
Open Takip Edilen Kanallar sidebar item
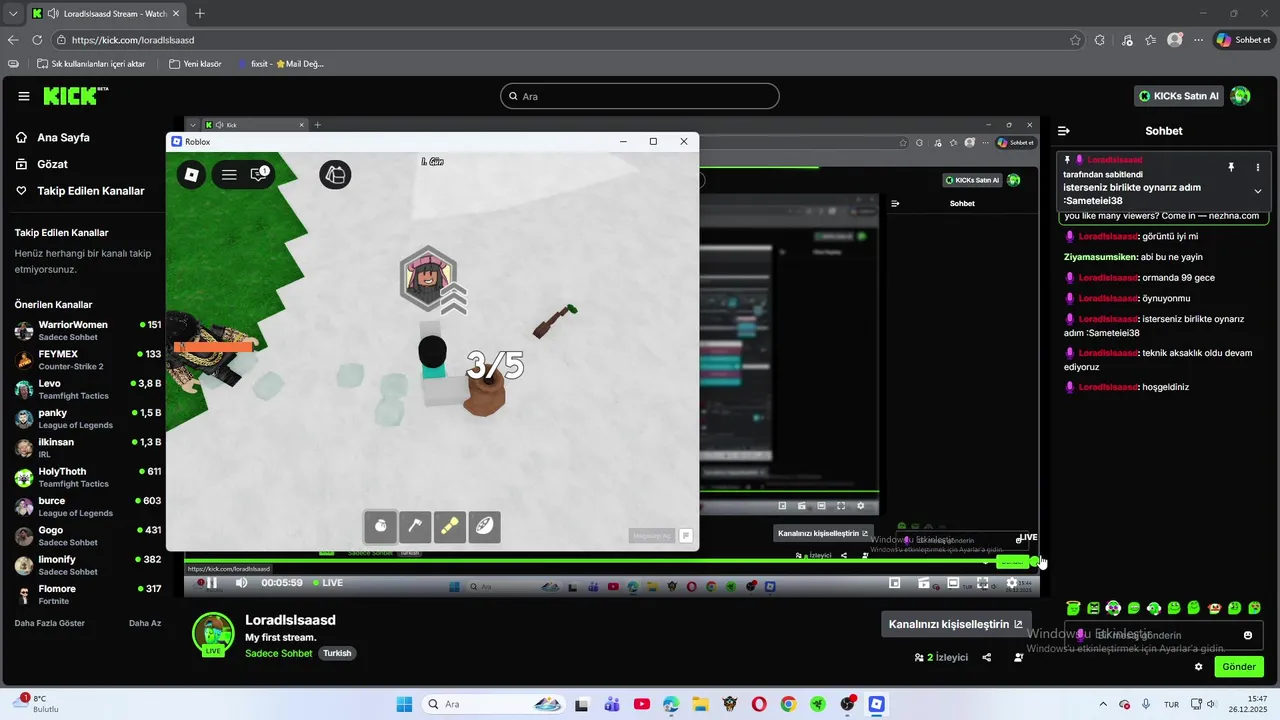pos(80,191)
